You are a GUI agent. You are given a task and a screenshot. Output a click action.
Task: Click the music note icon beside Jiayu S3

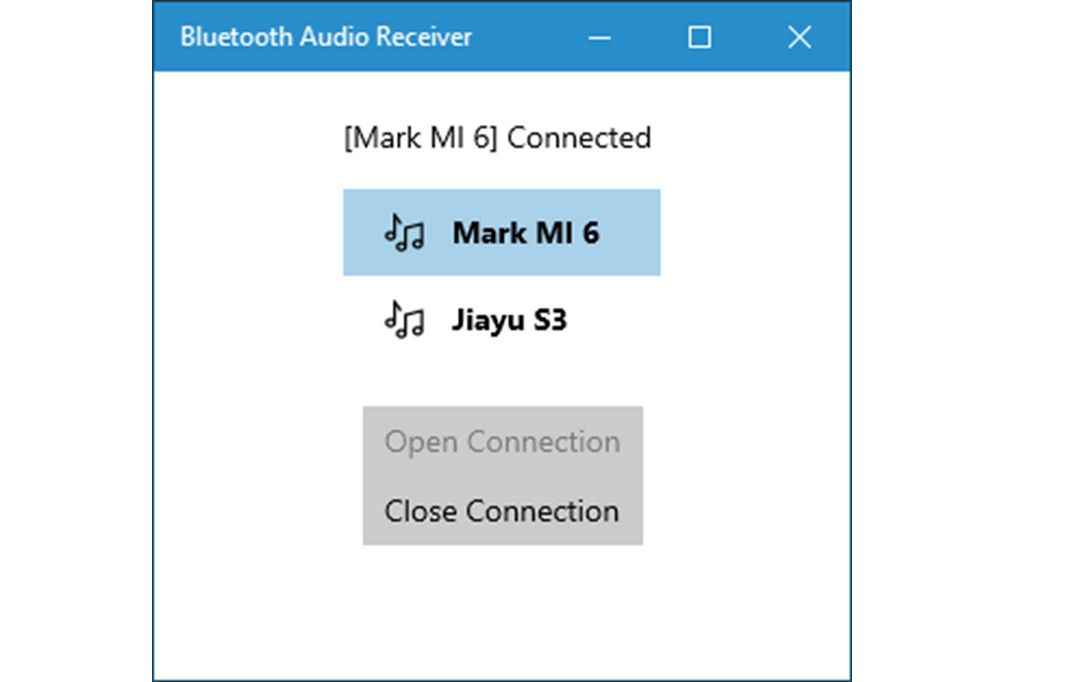[x=404, y=320]
